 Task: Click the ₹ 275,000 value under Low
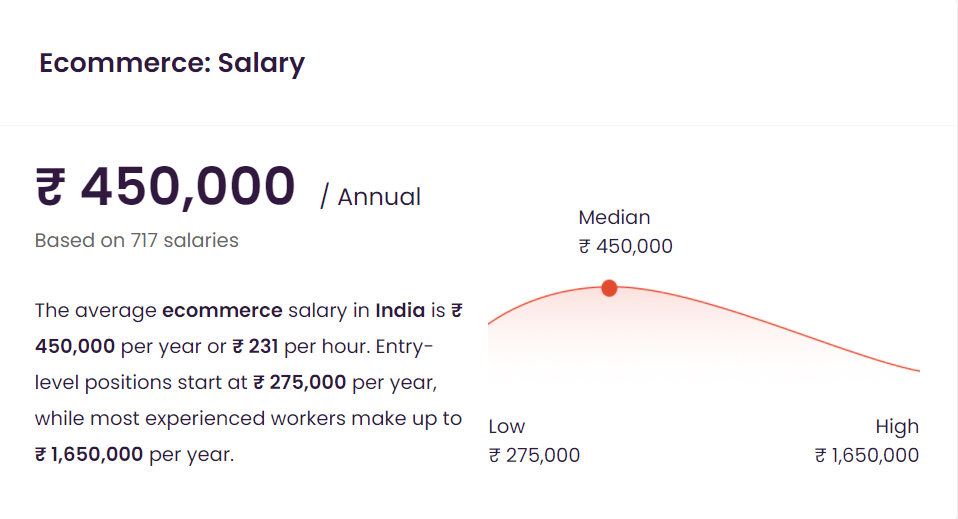[x=534, y=455]
